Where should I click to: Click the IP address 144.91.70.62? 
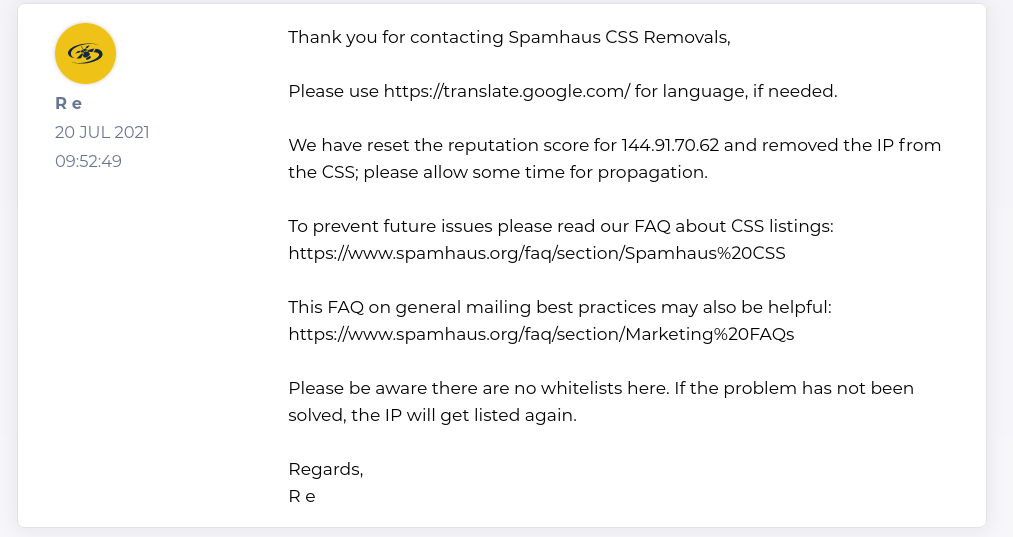(685, 145)
